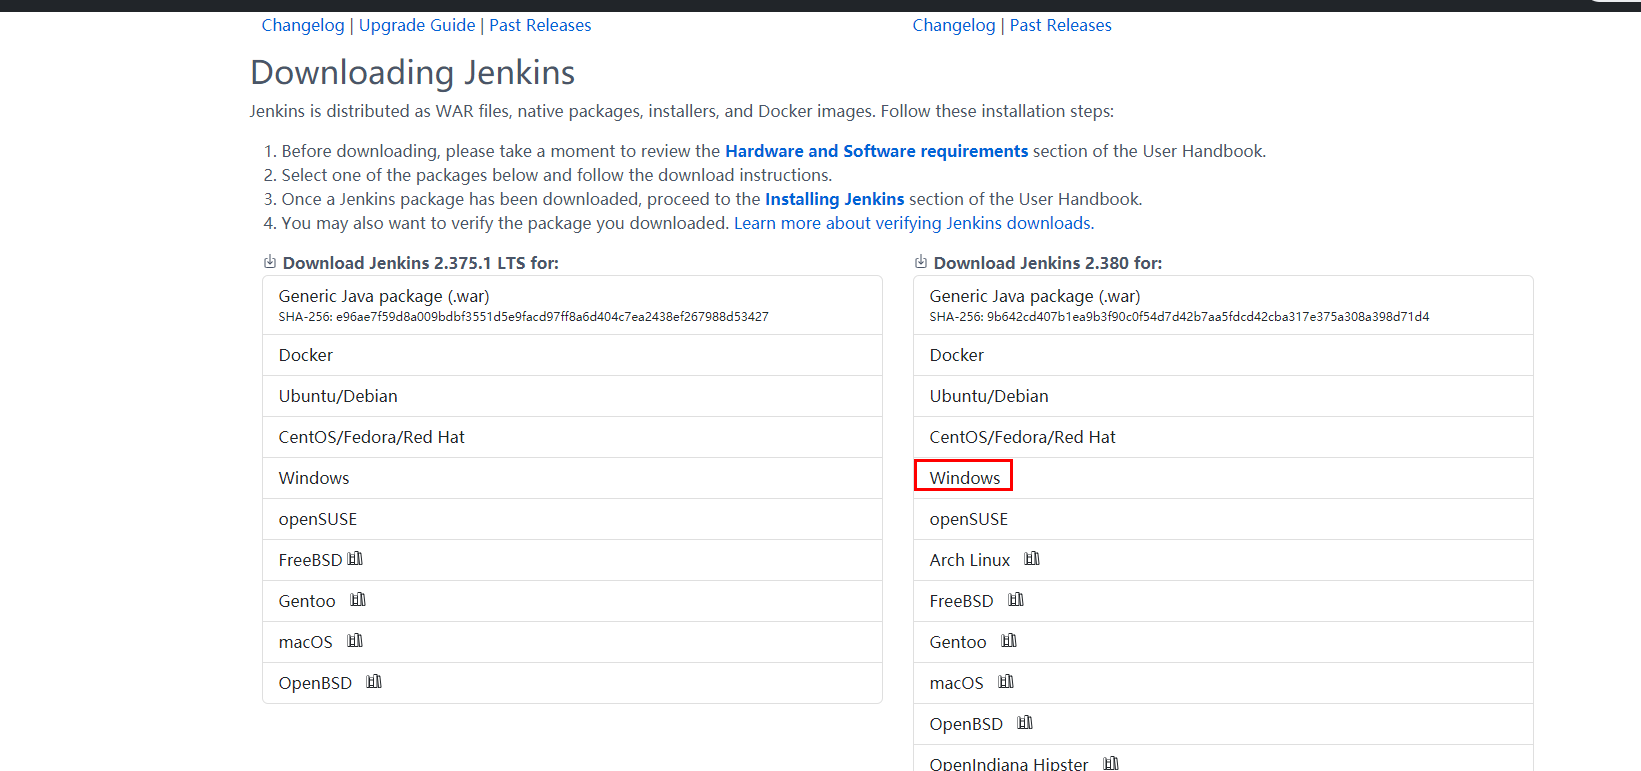This screenshot has height=771, width=1641.
Task: Open the LTS Past Releases link
Action: click(540, 25)
